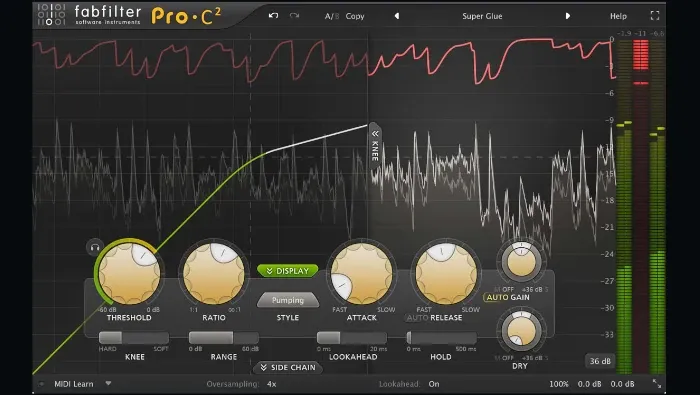
Task: Click the Threshold knob
Action: tap(129, 273)
